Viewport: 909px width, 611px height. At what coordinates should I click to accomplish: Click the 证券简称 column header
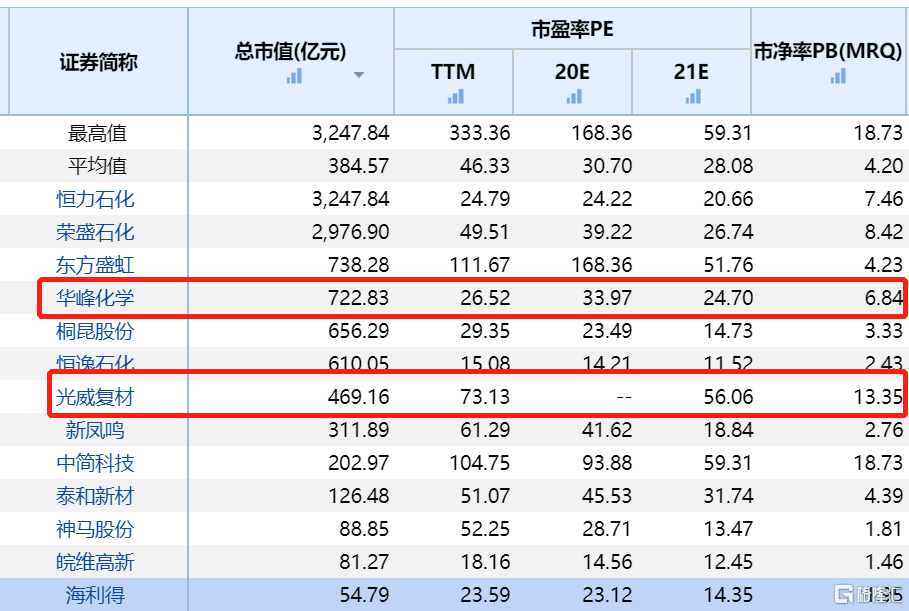click(99, 62)
